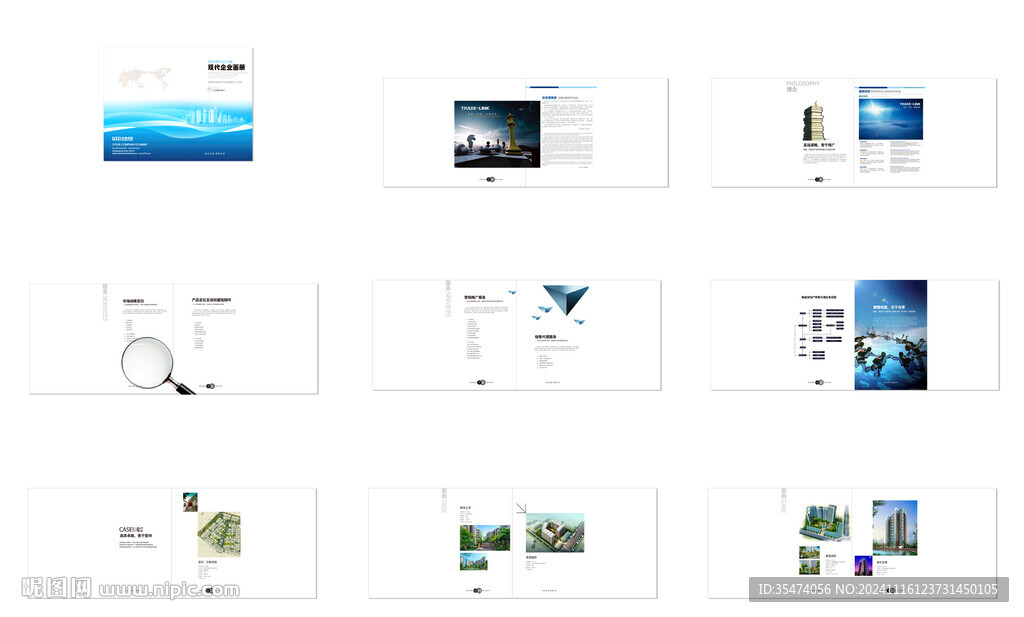Open the garden courtyard photo
The image size is (1024, 617).
[x=485, y=538]
